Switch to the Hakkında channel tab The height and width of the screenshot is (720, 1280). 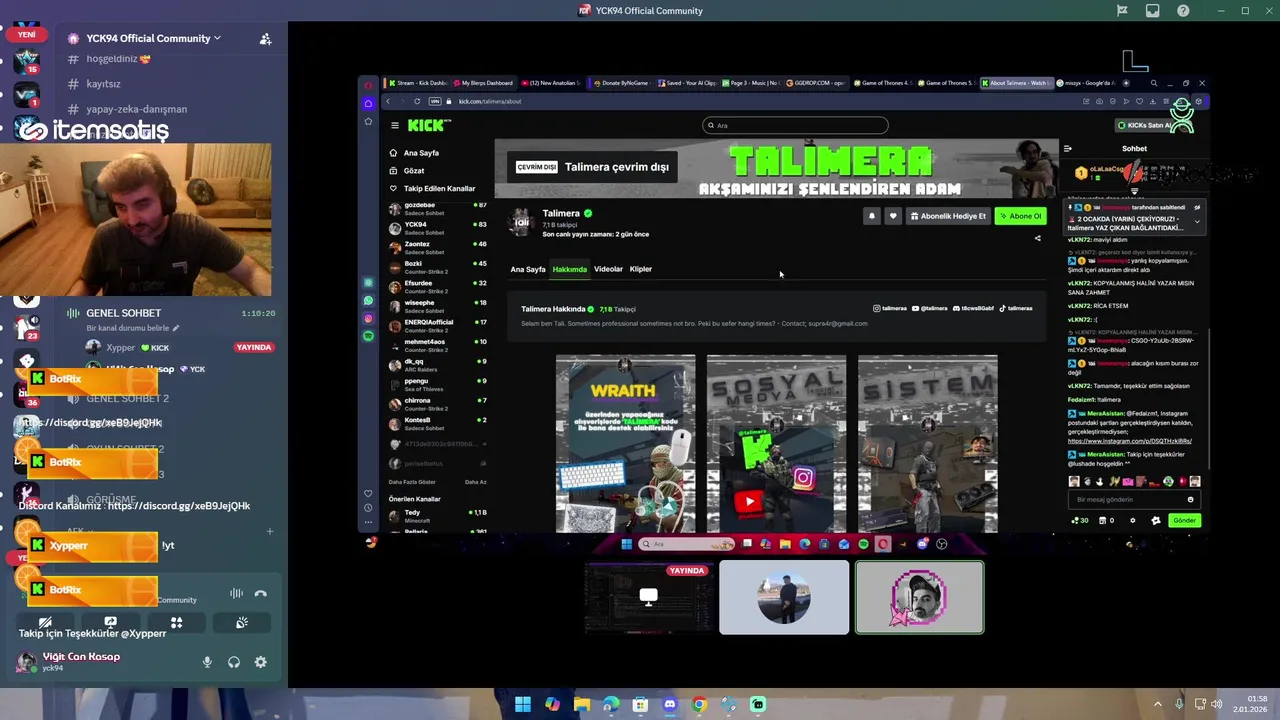[570, 269]
